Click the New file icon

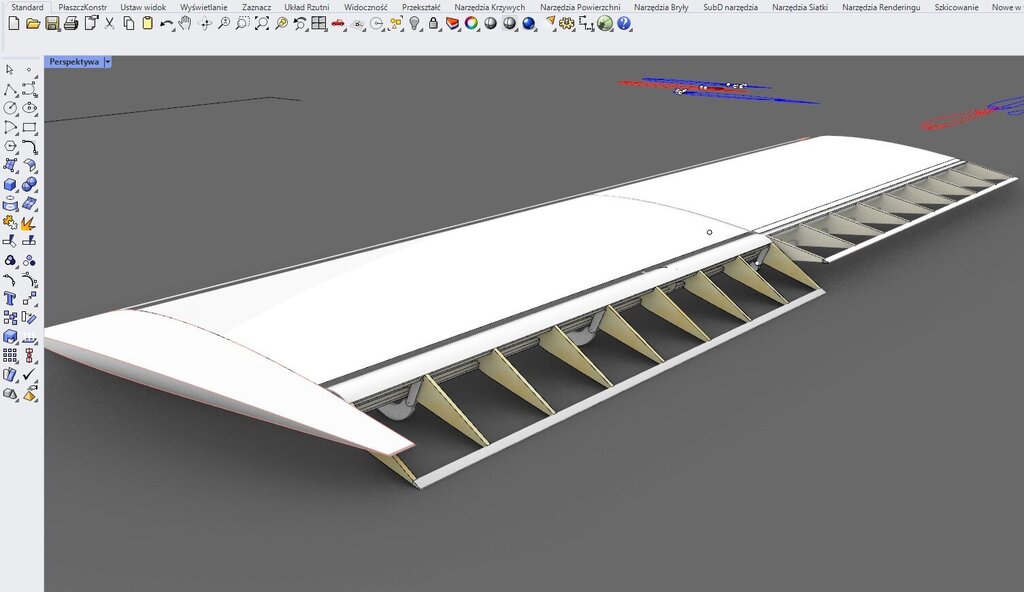pos(13,23)
